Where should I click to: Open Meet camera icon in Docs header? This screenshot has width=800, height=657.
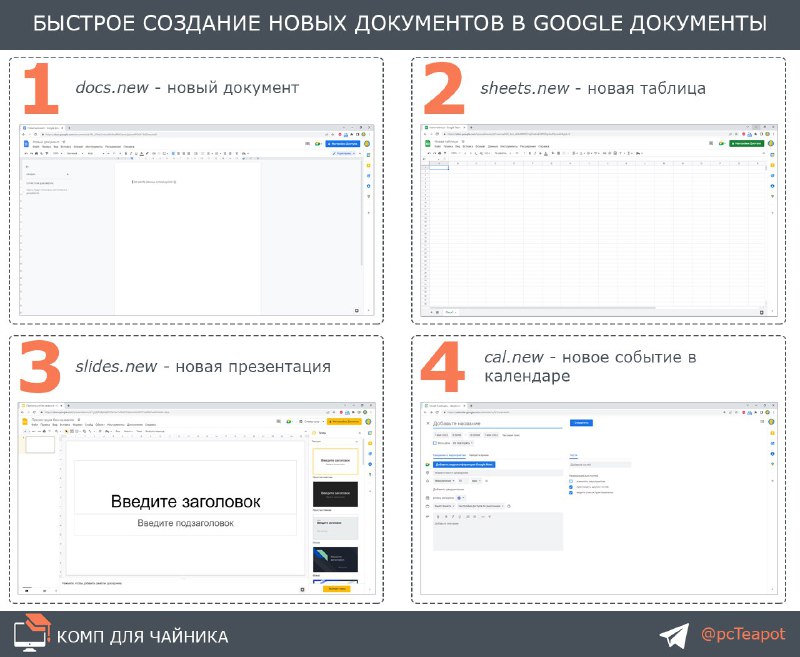click(x=318, y=144)
